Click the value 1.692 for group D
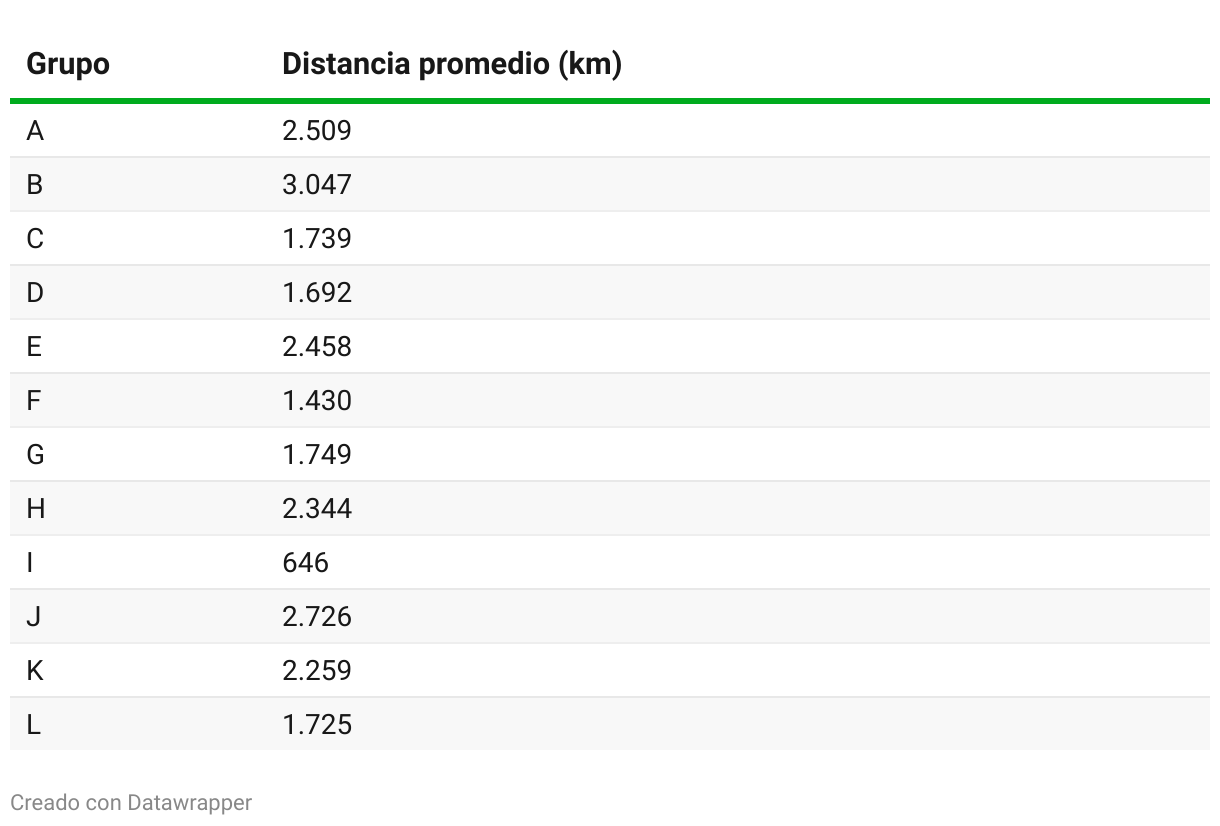This screenshot has width=1220, height=826. pyautogui.click(x=317, y=293)
